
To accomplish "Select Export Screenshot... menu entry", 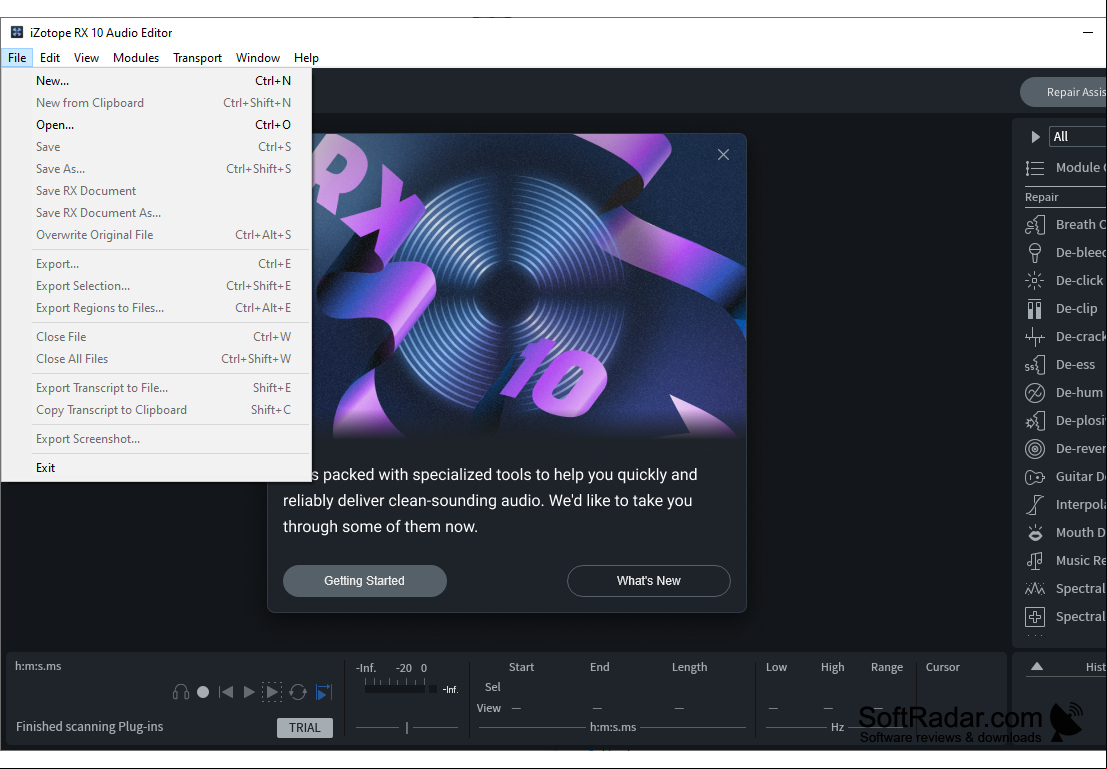I will (156, 439).
